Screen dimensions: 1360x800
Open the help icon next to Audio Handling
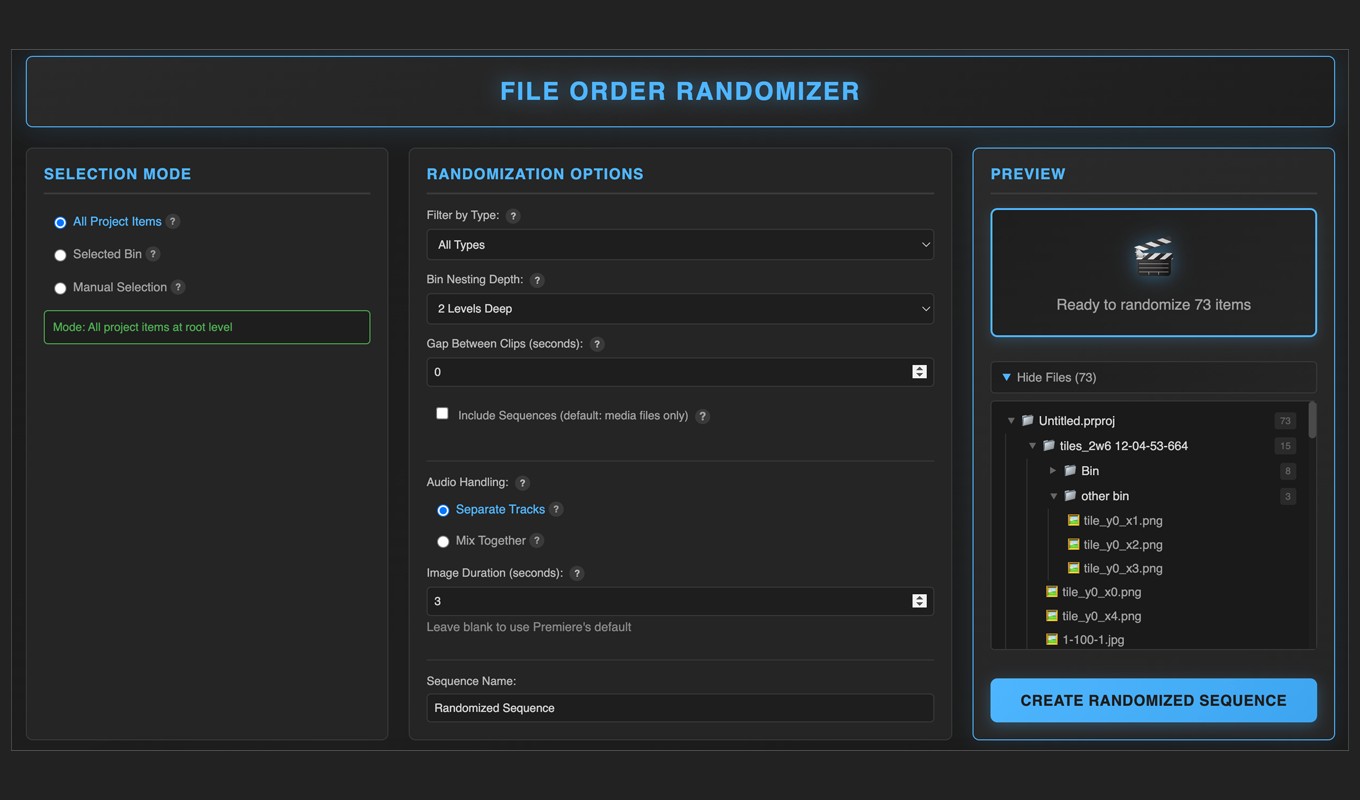click(521, 482)
